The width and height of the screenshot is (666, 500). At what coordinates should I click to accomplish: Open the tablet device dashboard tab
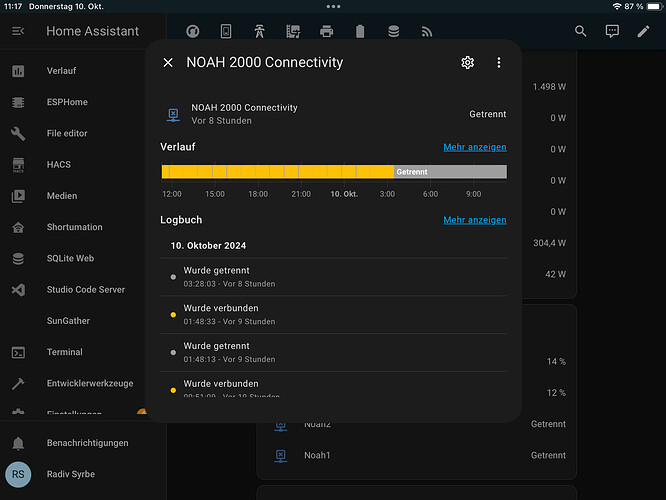226,31
